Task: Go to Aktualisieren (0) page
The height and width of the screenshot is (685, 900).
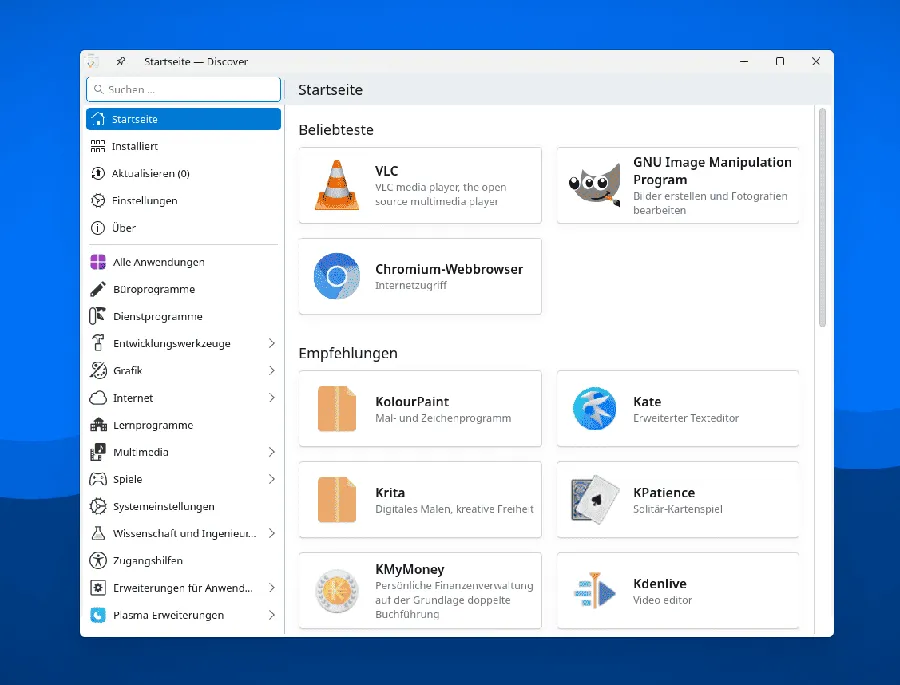Action: point(150,173)
